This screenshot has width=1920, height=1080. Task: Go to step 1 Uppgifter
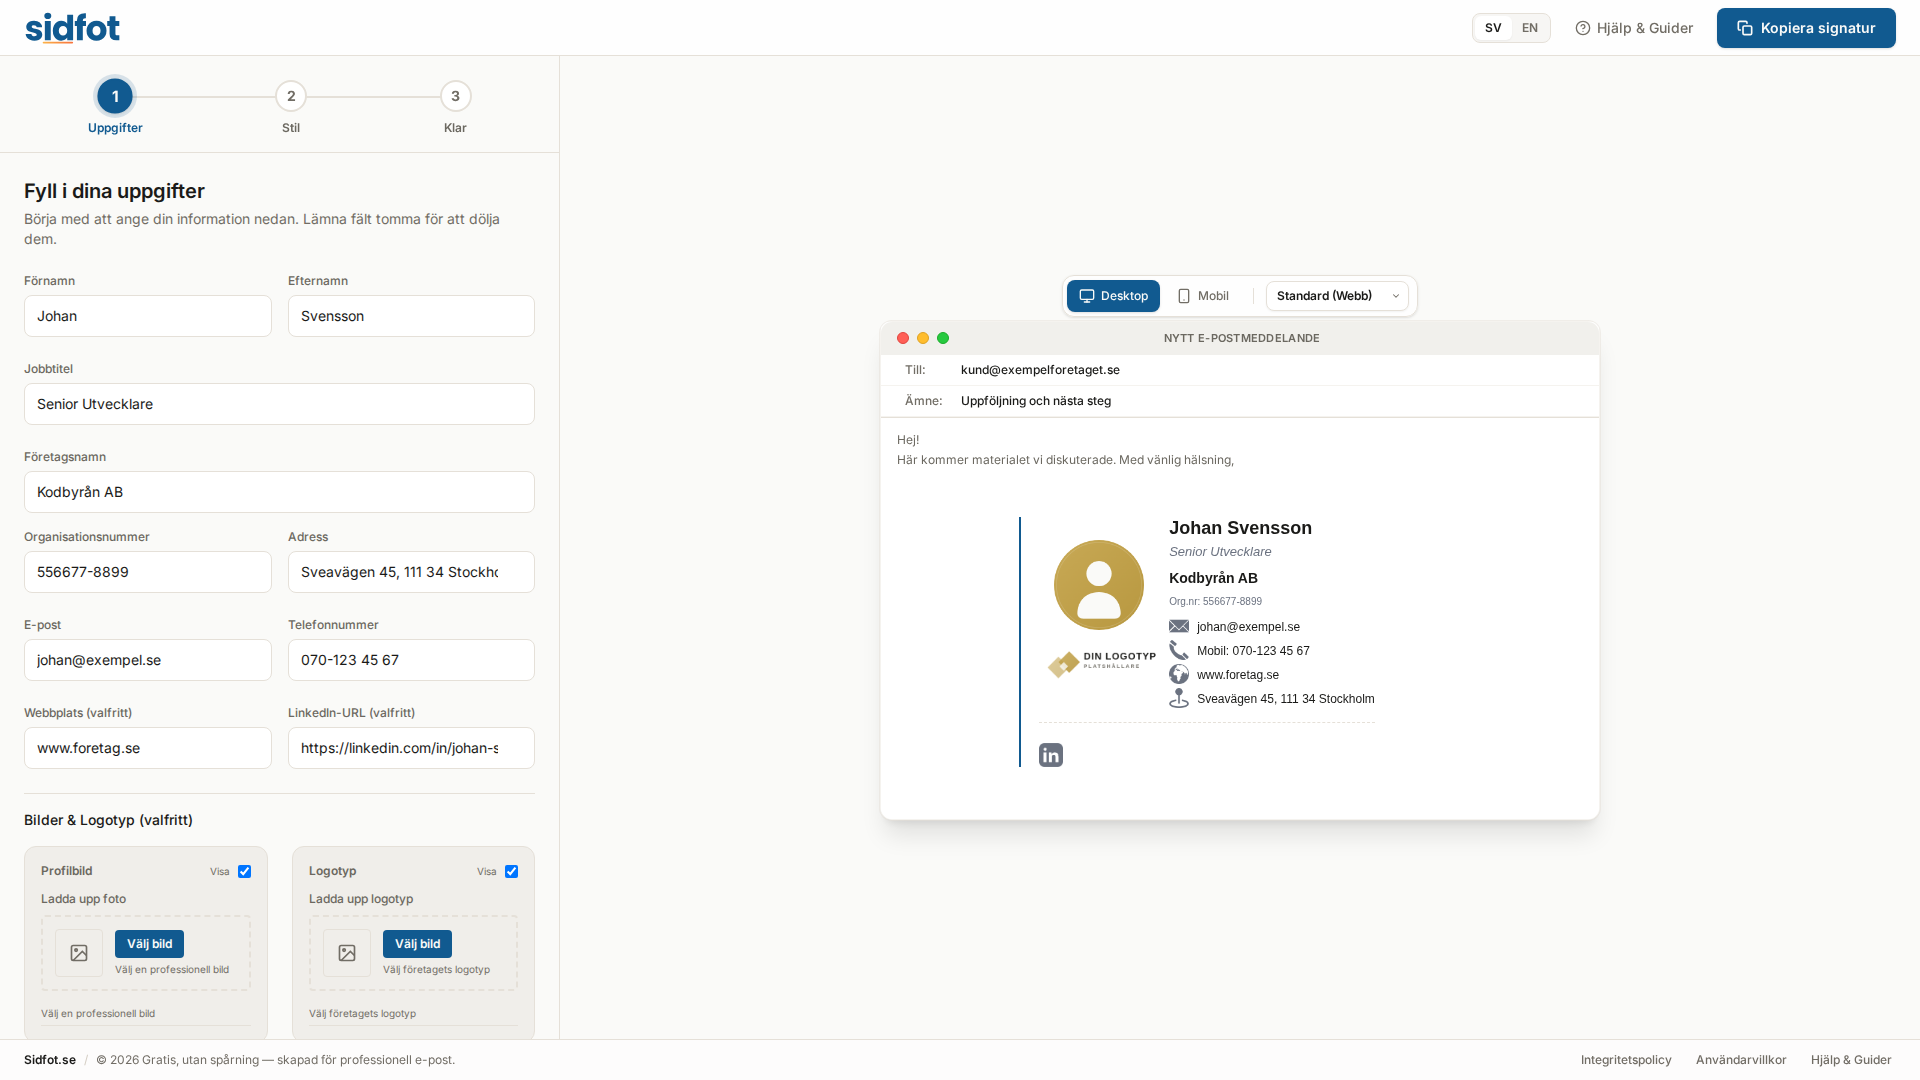[x=115, y=96]
